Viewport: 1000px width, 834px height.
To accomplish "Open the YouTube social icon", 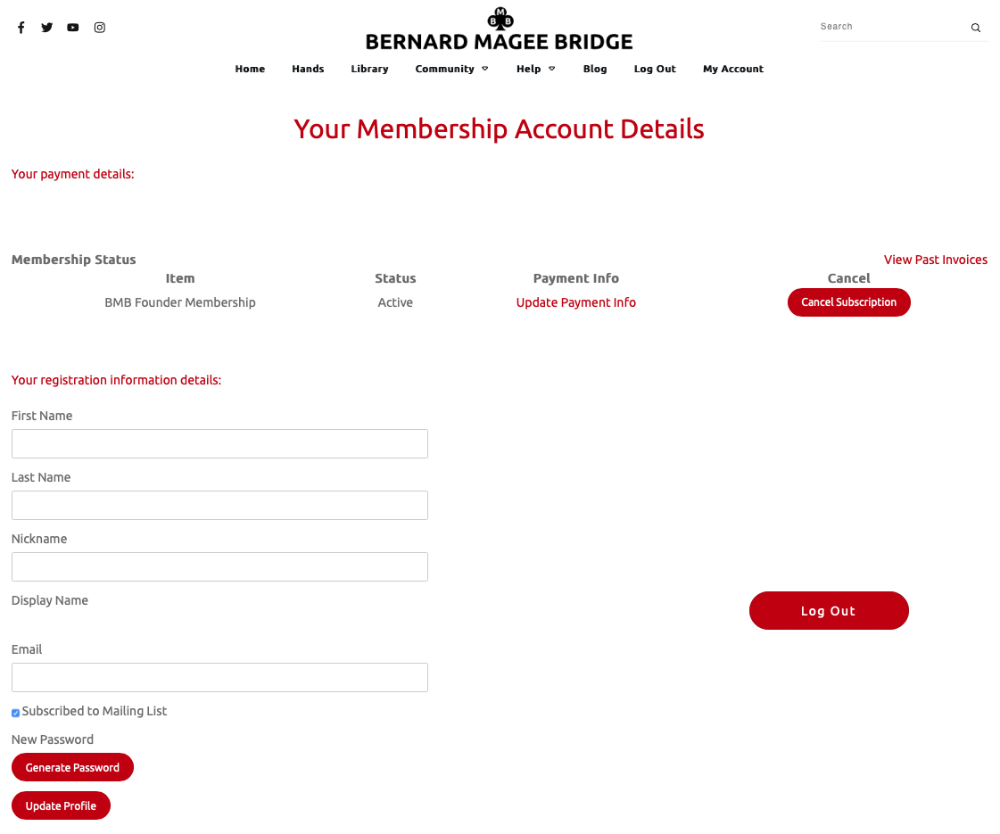I will [x=73, y=28].
